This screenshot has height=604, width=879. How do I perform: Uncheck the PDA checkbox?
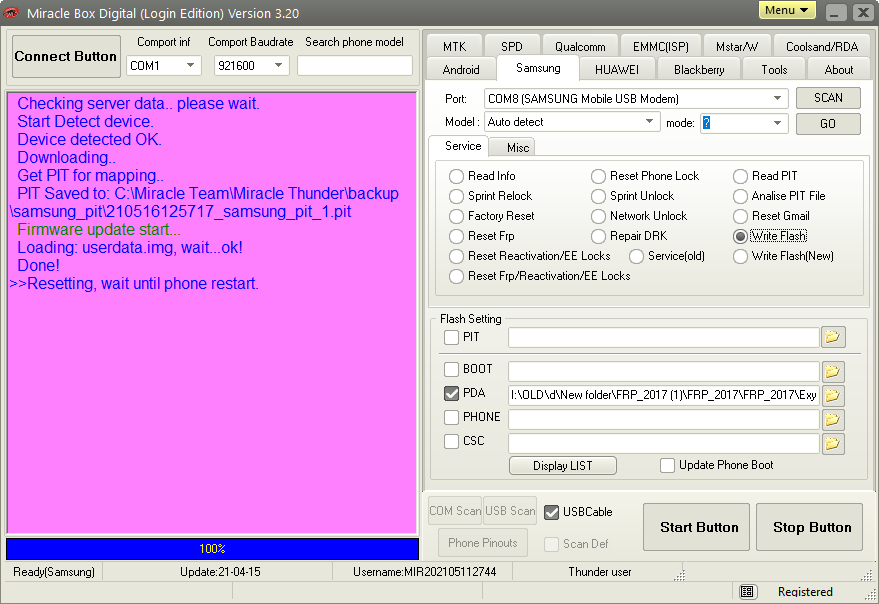click(x=452, y=394)
